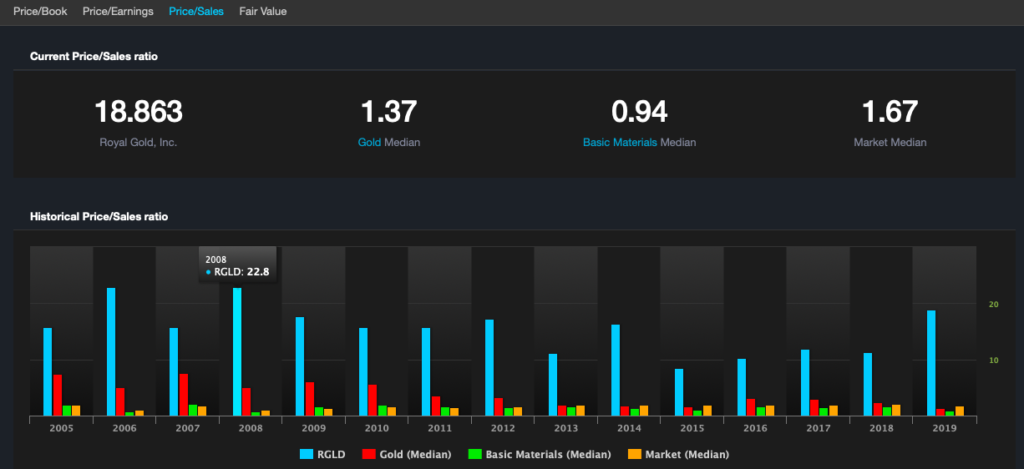Click the 1.67 Market Median value
Screen dimensions: 1024x469
[889, 112]
